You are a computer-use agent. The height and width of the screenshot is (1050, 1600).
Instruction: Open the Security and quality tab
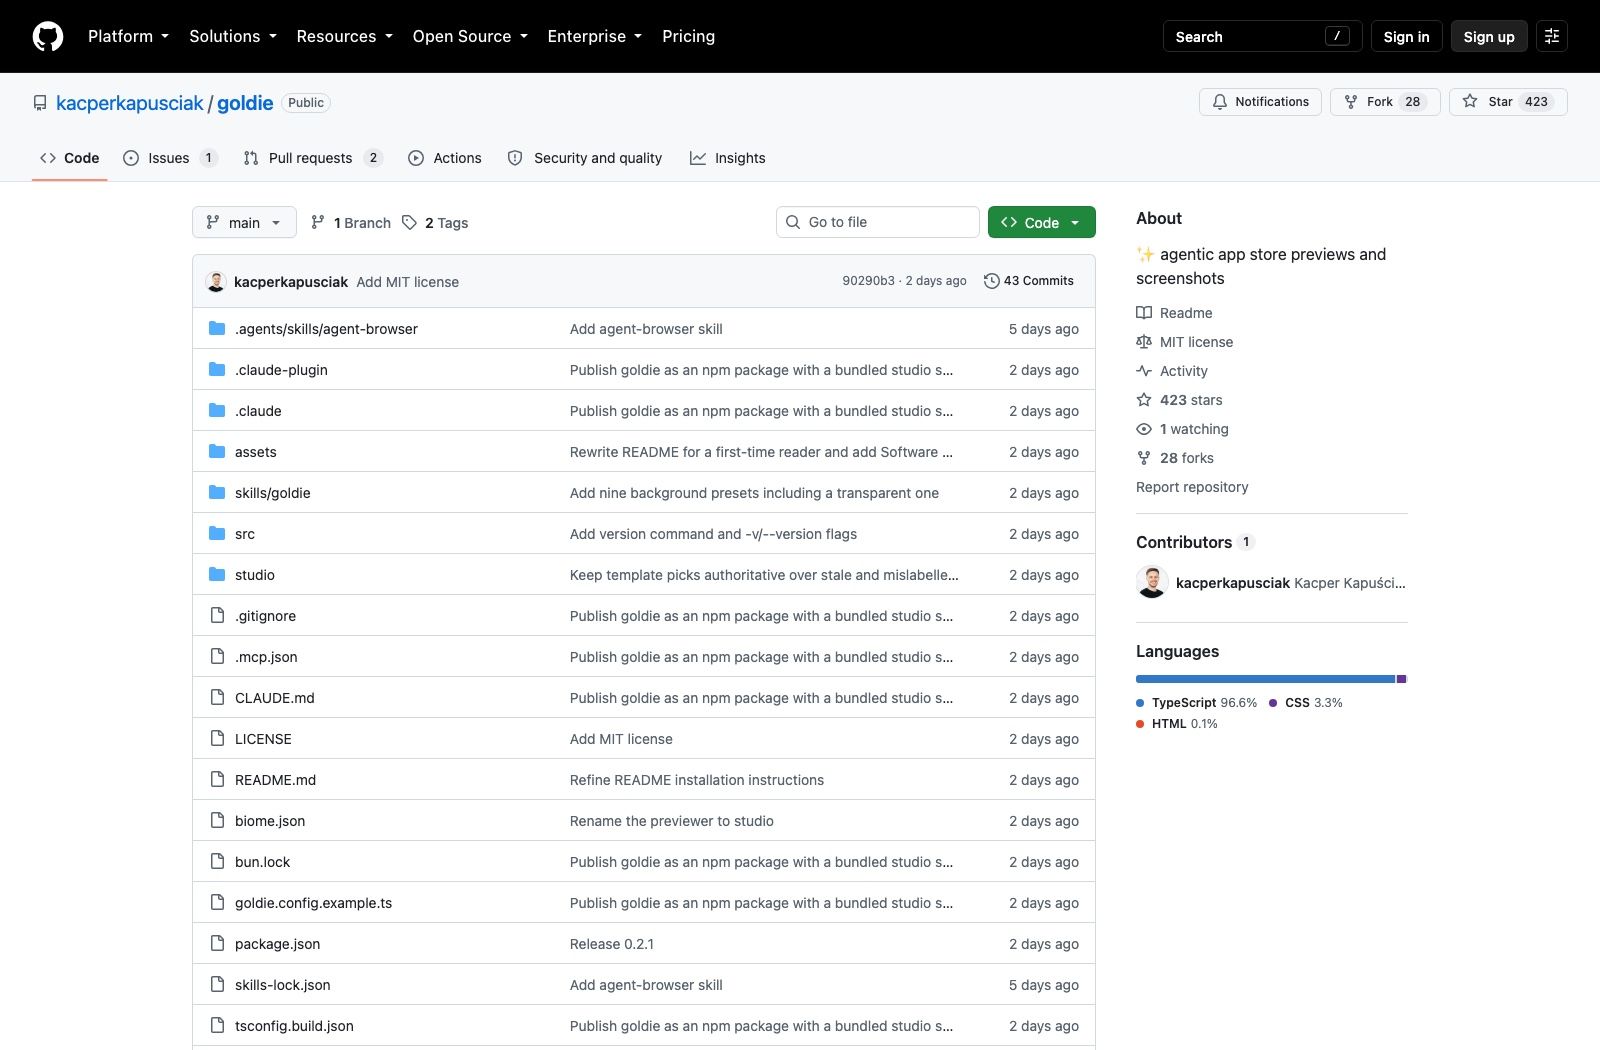coord(585,158)
